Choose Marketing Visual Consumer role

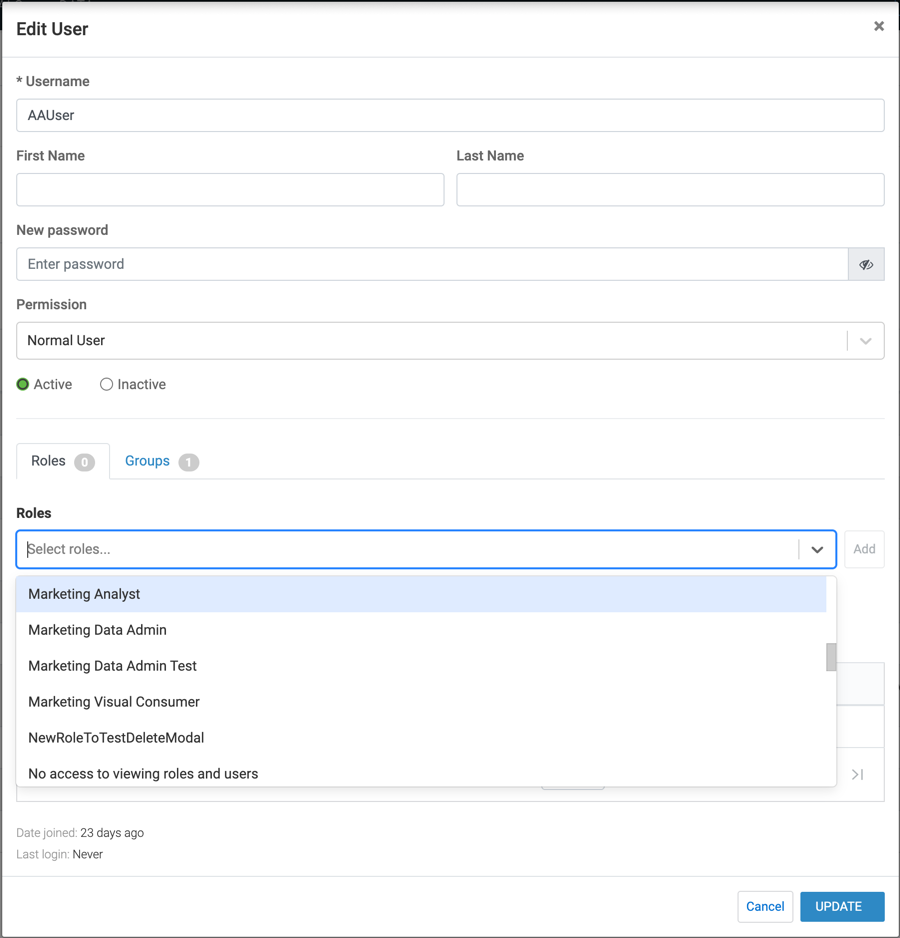click(x=114, y=702)
